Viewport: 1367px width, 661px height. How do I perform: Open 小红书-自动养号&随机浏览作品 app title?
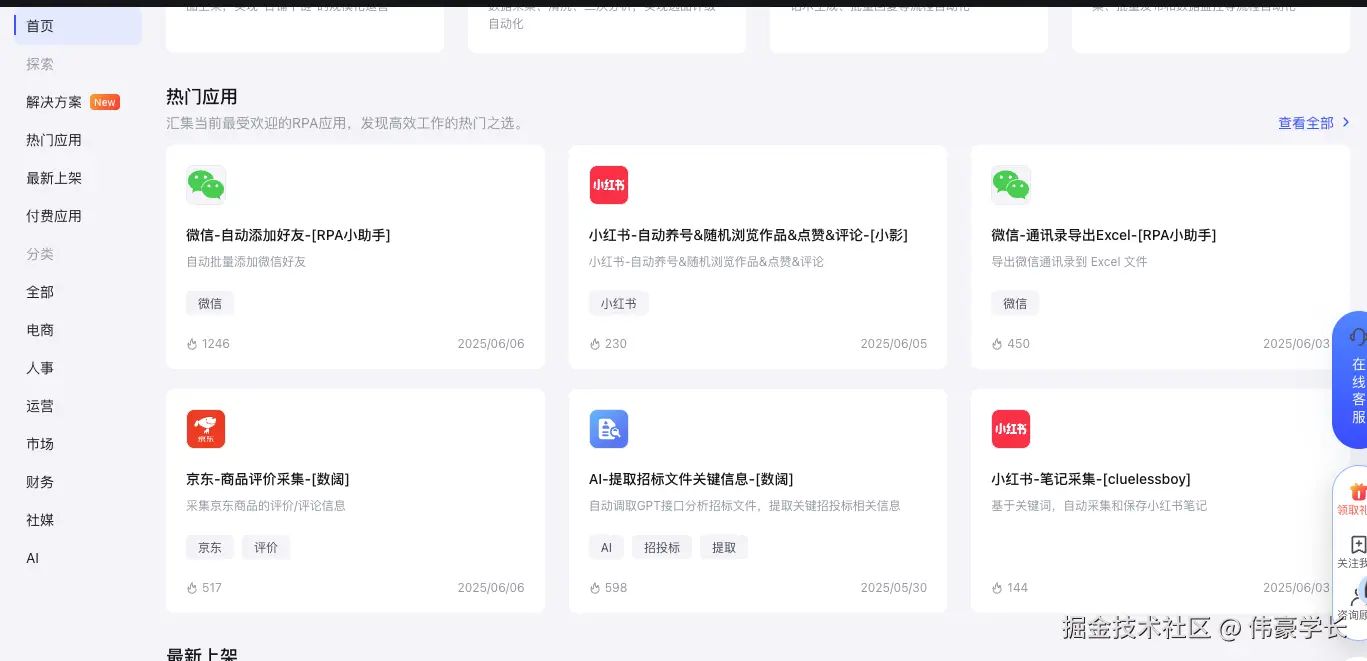coord(748,235)
